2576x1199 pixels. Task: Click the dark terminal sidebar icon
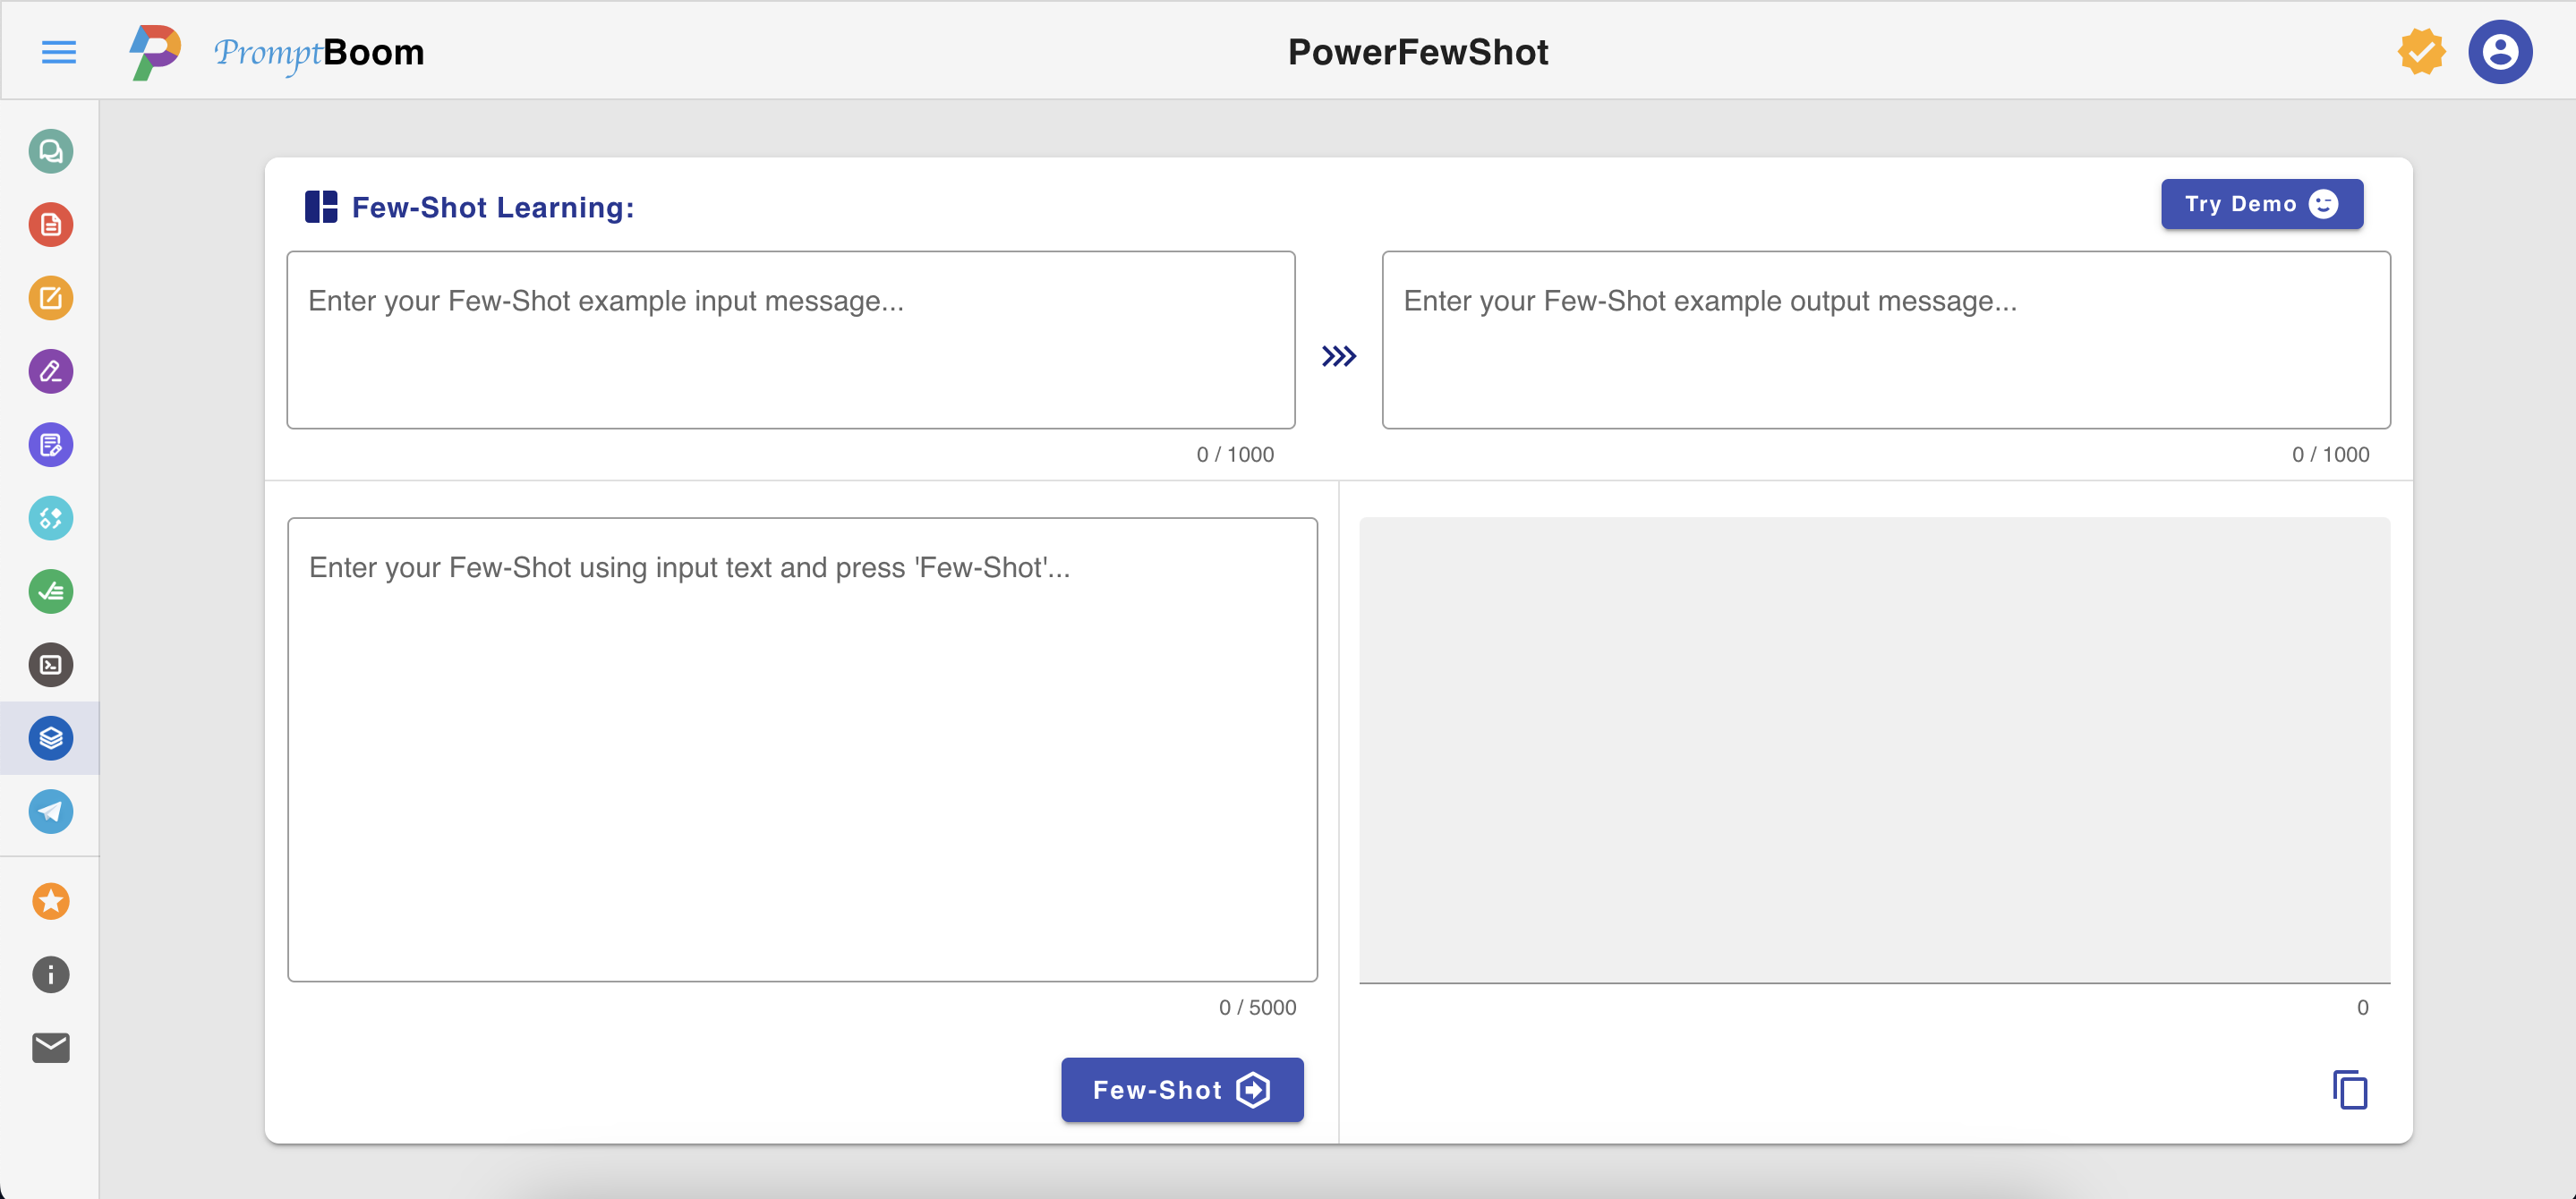(x=51, y=665)
